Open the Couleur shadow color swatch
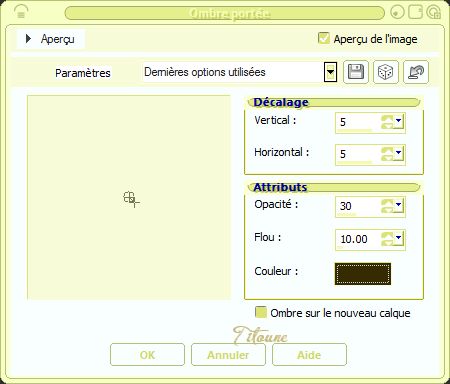 coord(363,274)
